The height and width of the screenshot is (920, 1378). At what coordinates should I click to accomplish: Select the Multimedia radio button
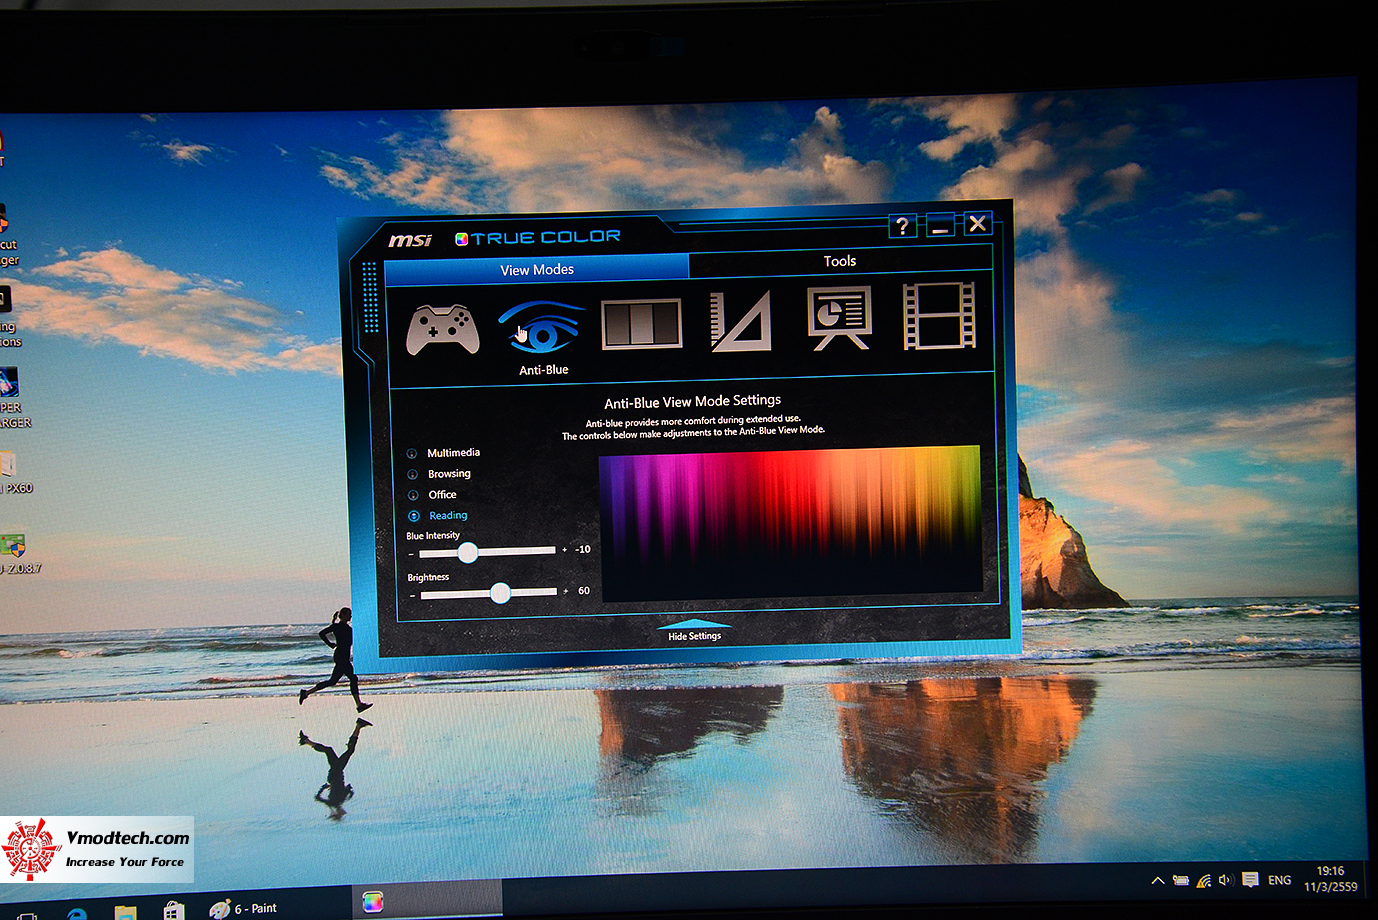(414, 452)
